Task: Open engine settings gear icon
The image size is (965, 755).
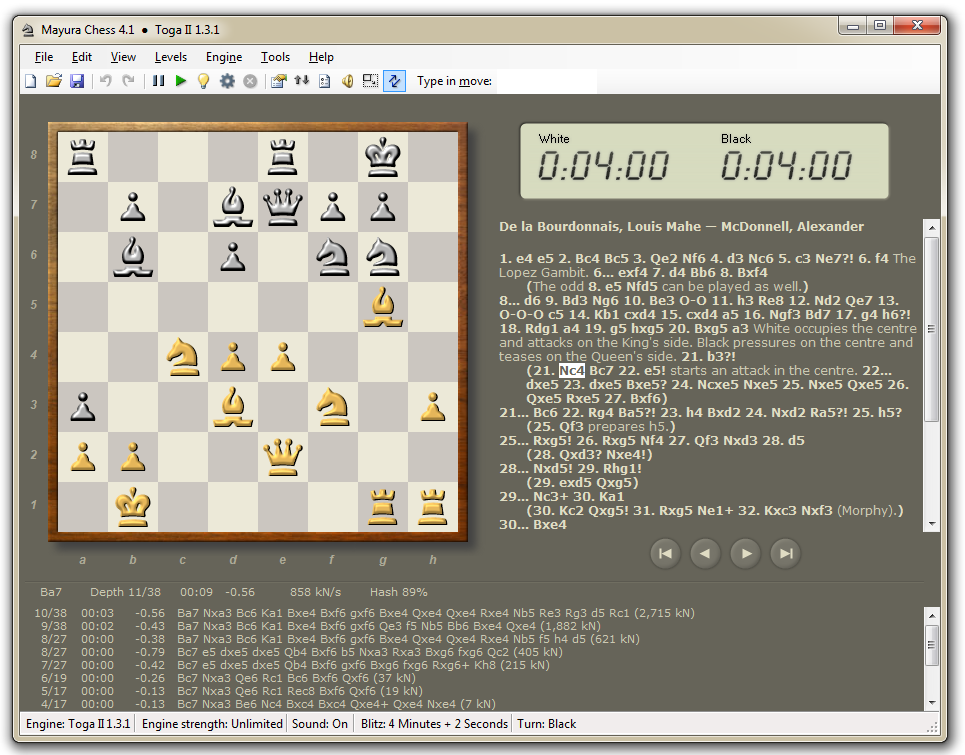Action: pos(227,81)
